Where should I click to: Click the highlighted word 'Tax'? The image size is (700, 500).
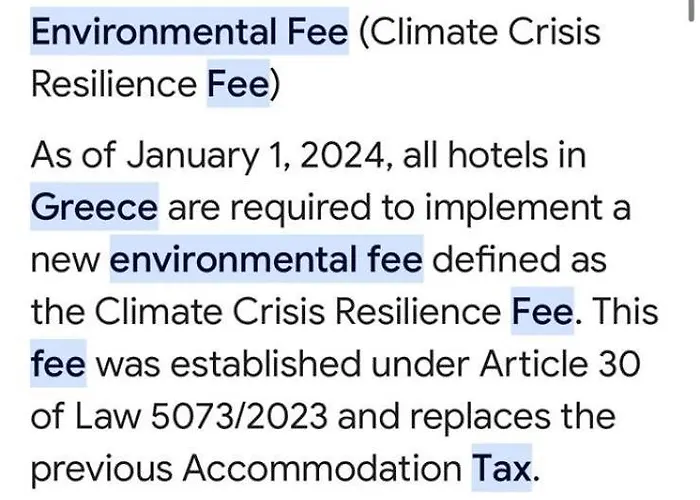502,468
